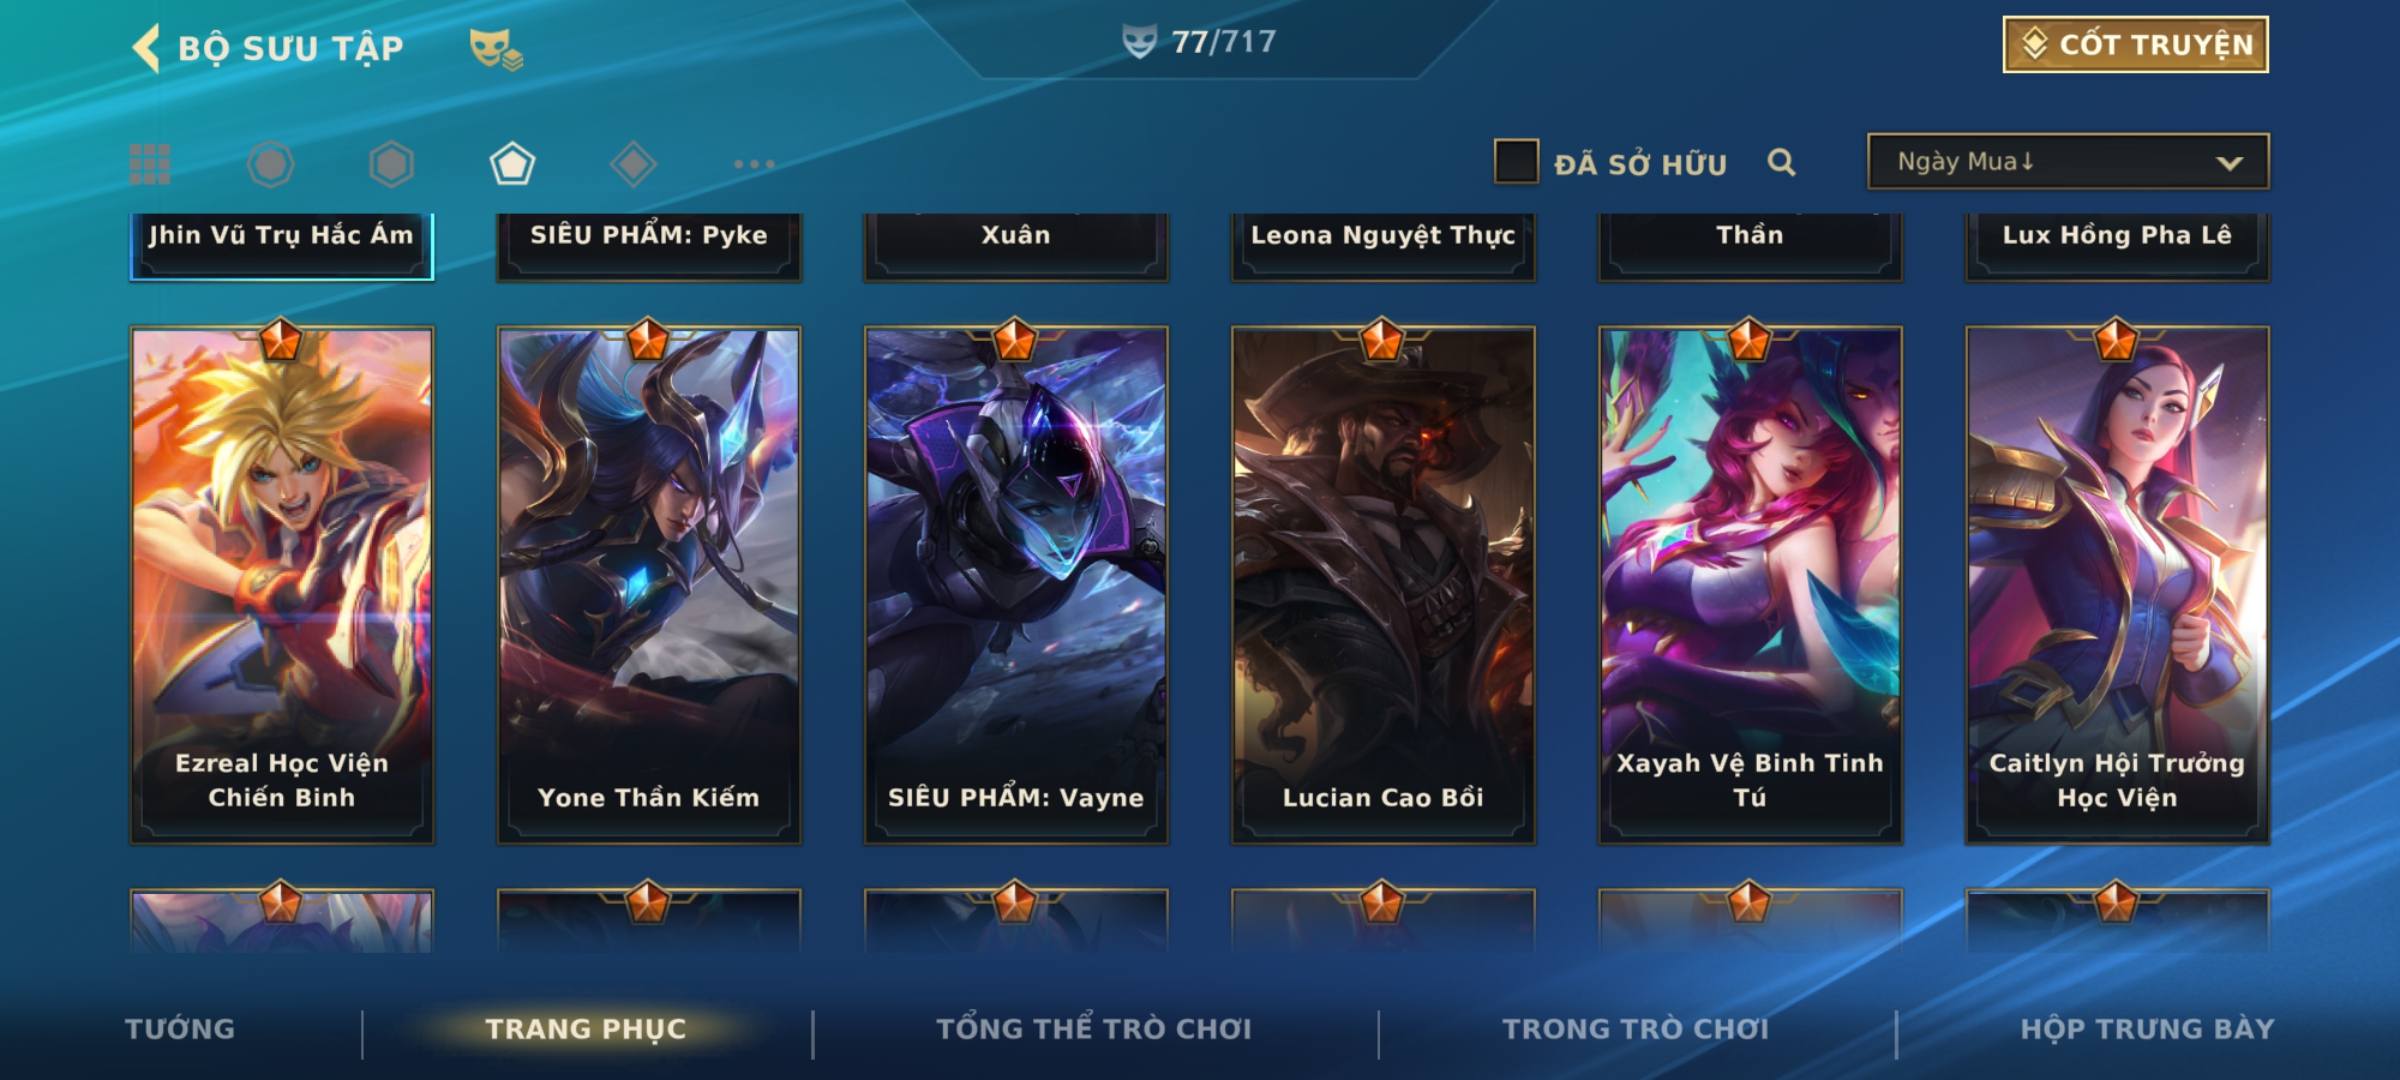Open more filters via three dots icon

754,164
